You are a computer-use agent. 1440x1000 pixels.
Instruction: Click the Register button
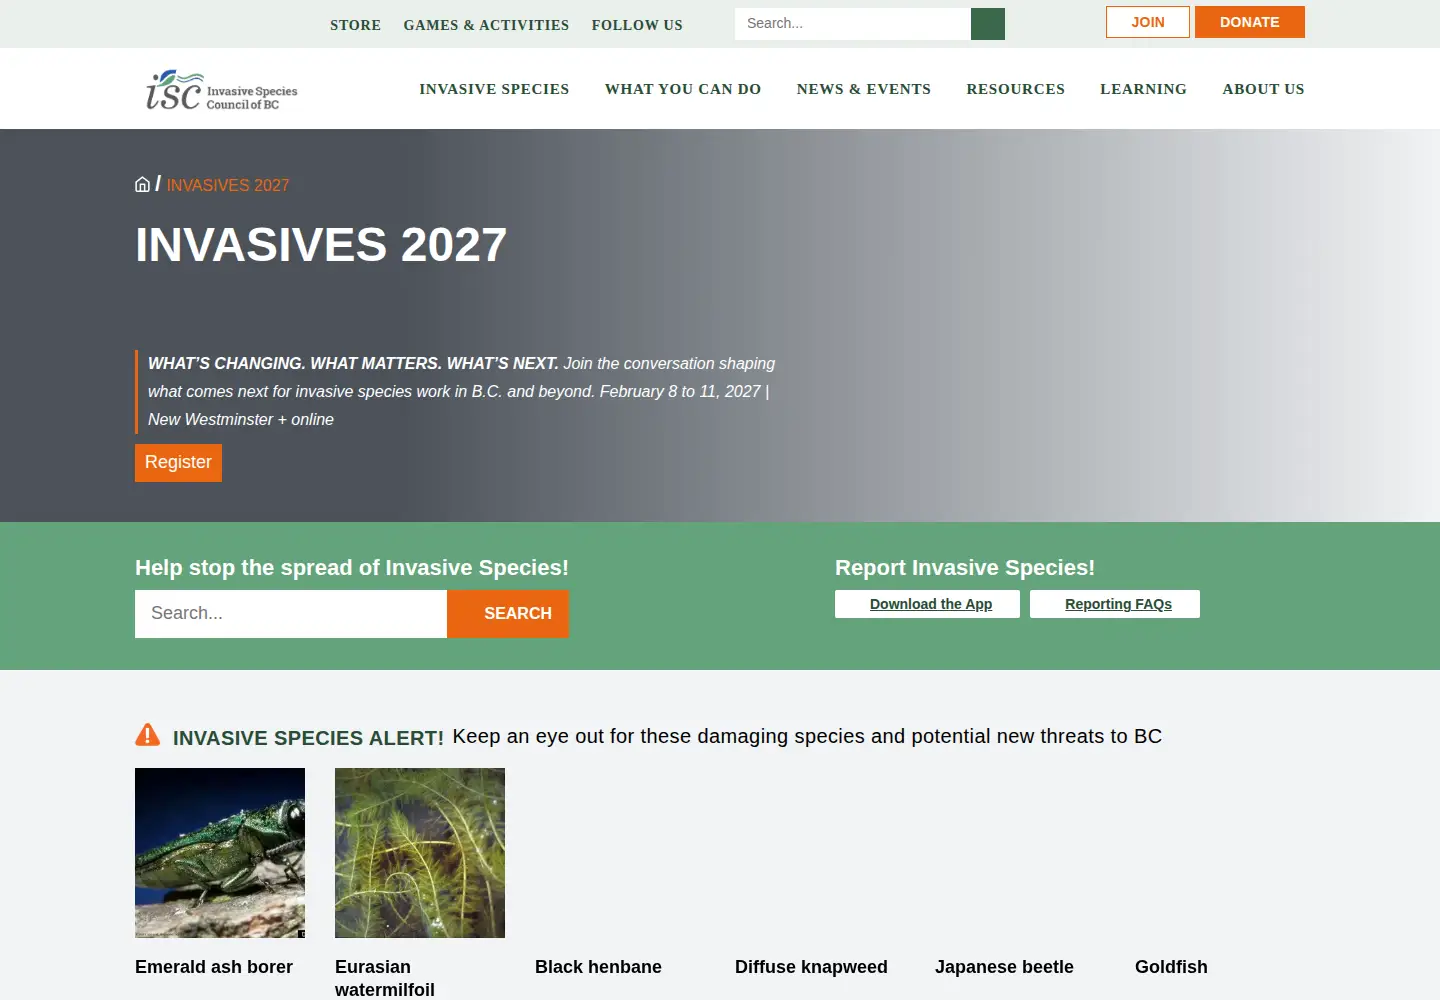click(x=178, y=463)
